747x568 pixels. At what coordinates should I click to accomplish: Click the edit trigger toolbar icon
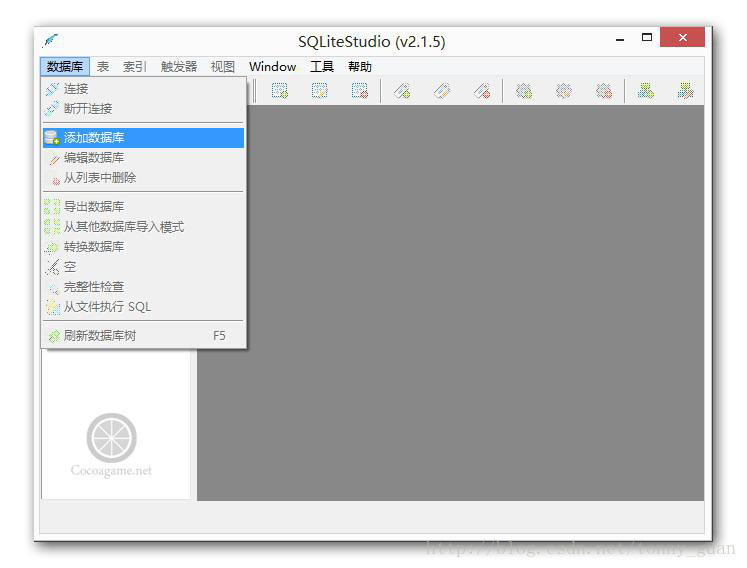[564, 91]
